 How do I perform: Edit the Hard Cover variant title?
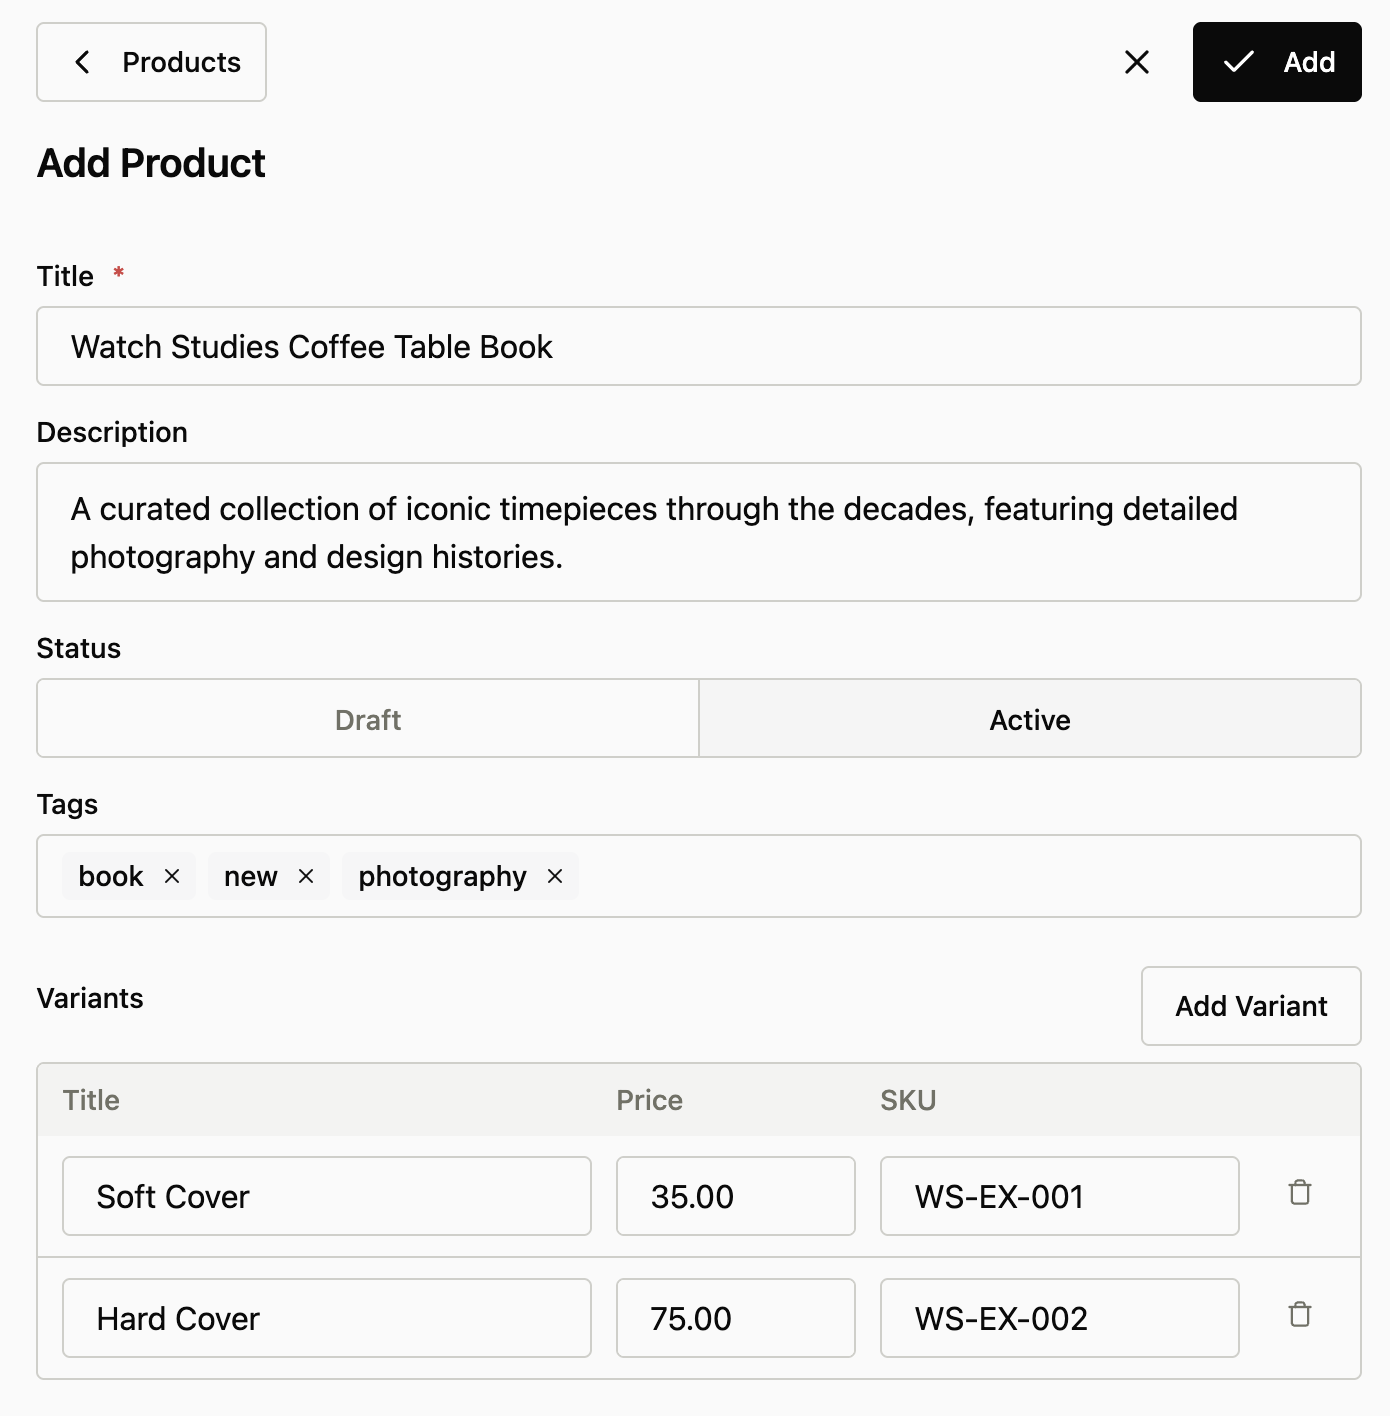tap(326, 1318)
